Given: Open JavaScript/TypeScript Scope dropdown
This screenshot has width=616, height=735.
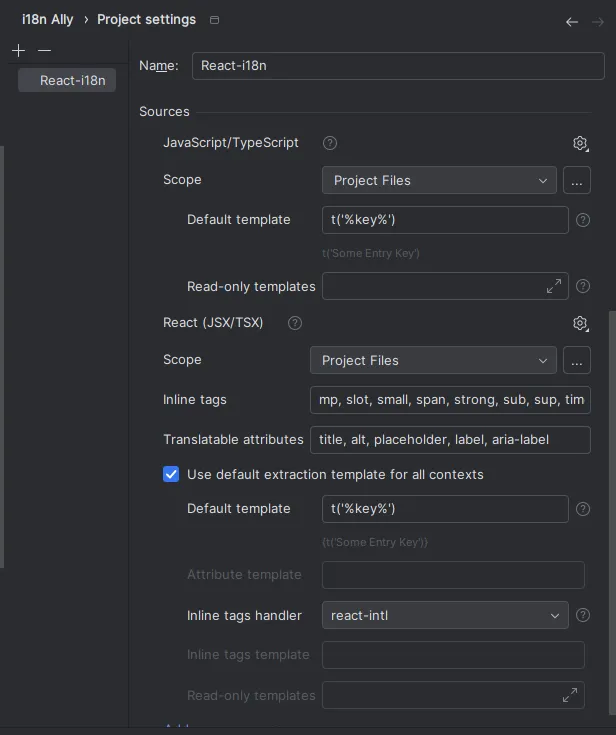Looking at the screenshot, I should point(439,181).
